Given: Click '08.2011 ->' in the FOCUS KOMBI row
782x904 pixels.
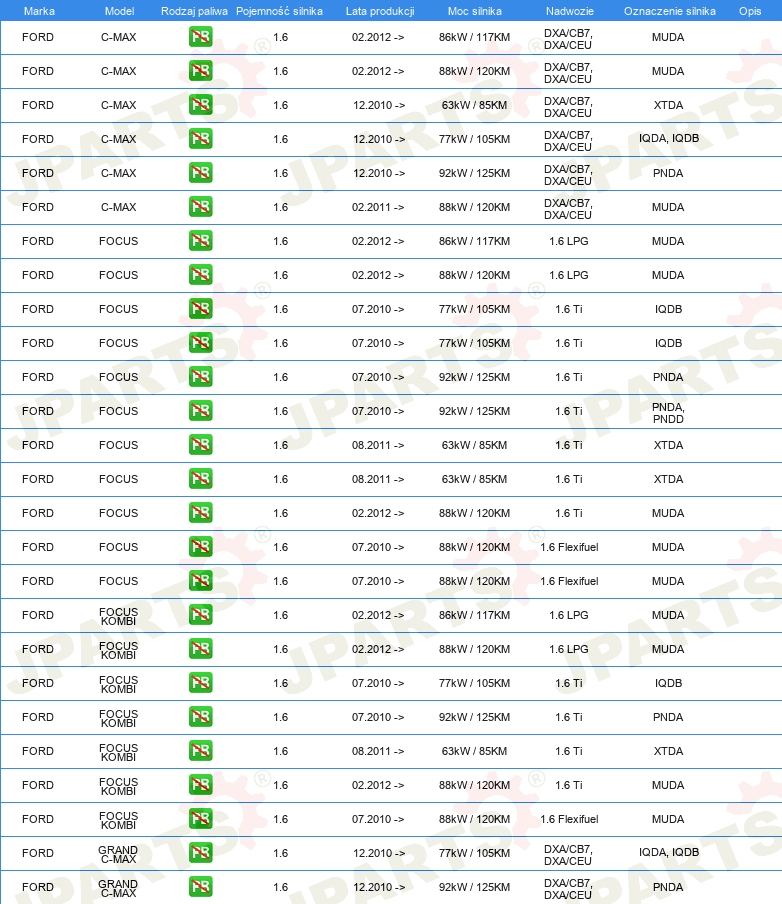Looking at the screenshot, I should pyautogui.click(x=378, y=751).
